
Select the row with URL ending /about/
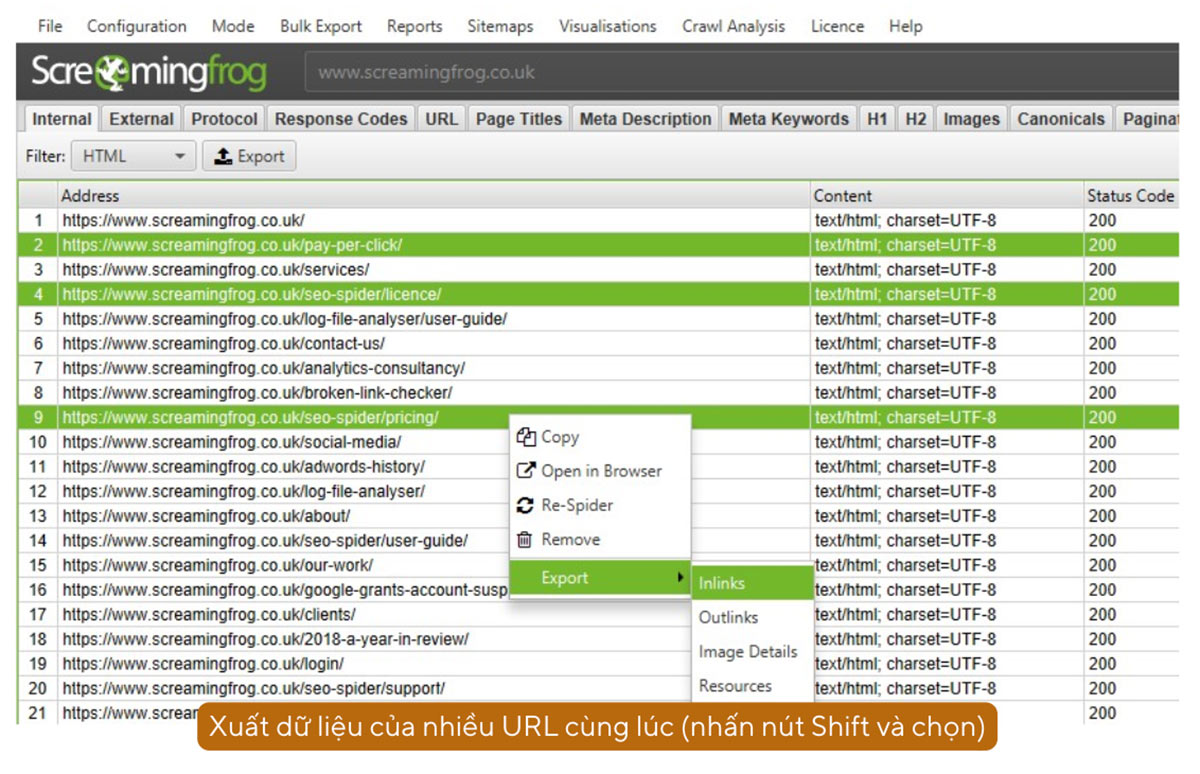click(x=598, y=516)
